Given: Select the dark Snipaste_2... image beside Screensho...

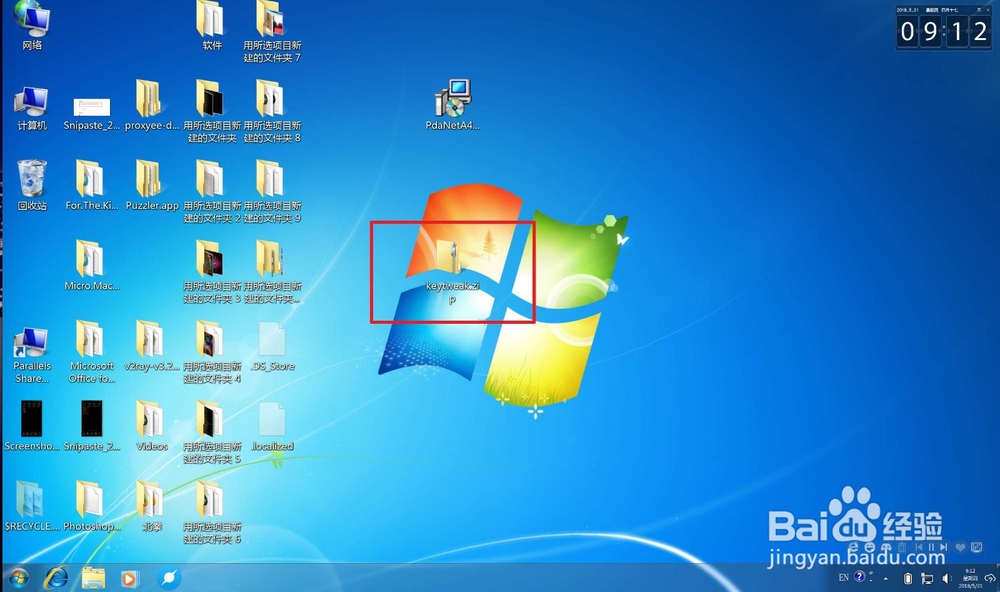Looking at the screenshot, I should 92,427.
